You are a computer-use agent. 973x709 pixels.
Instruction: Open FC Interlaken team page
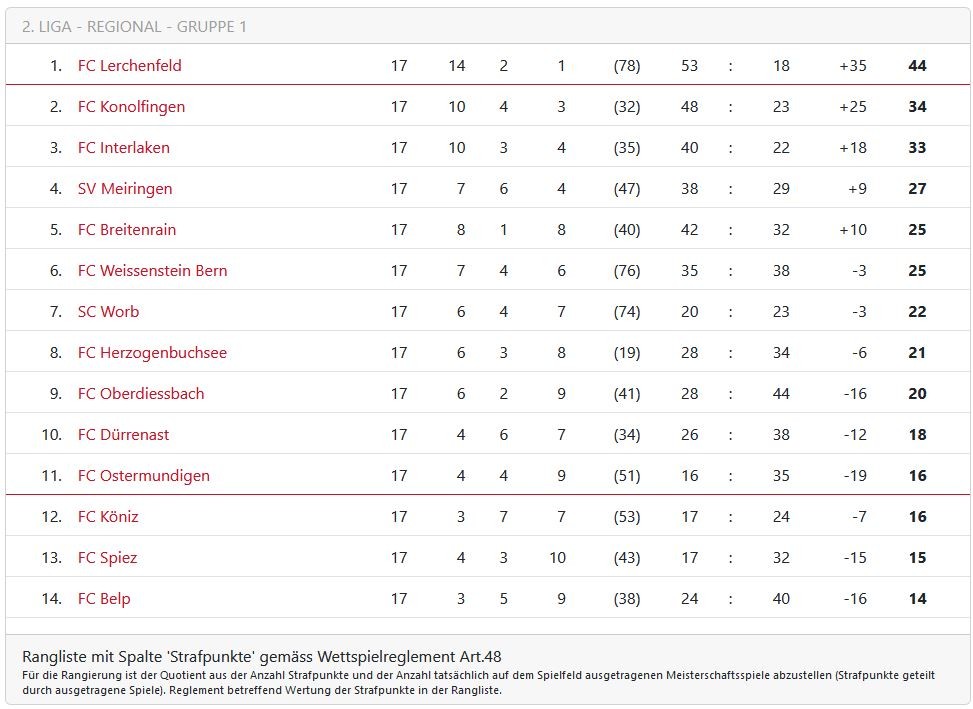123,148
